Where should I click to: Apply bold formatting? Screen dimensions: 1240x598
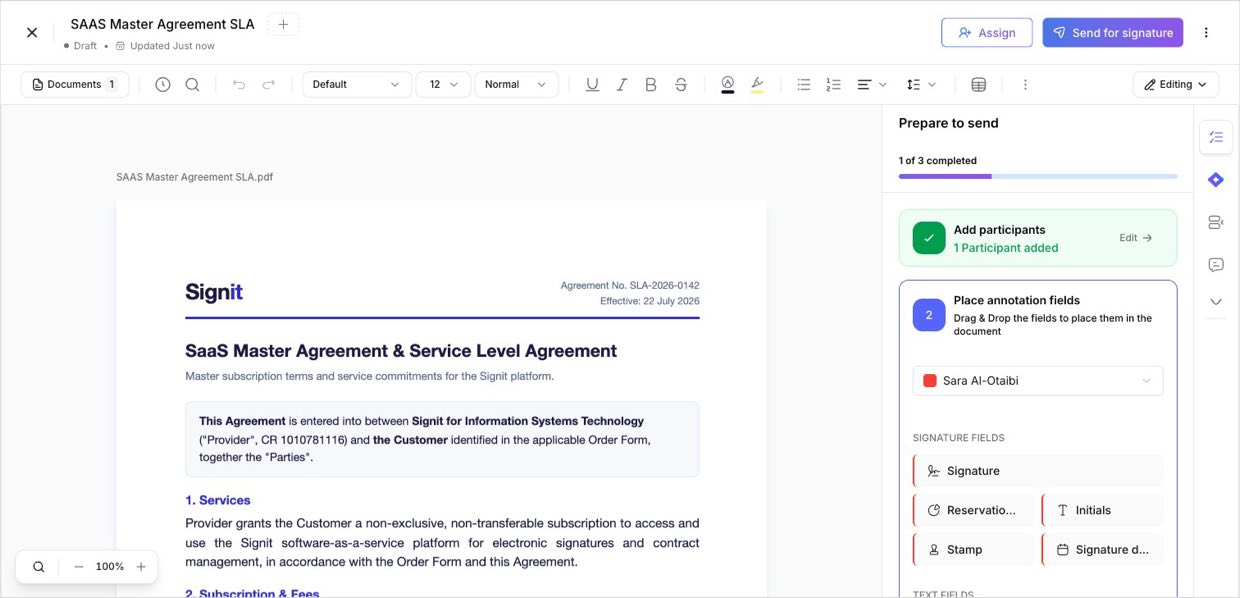[x=651, y=85]
